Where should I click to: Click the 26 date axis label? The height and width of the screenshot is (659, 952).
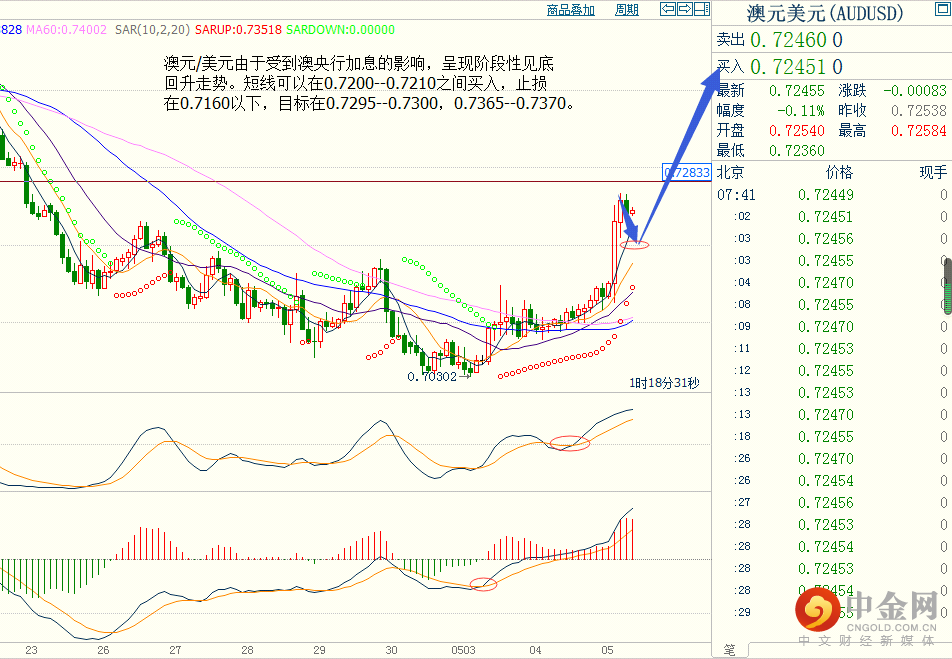click(103, 650)
